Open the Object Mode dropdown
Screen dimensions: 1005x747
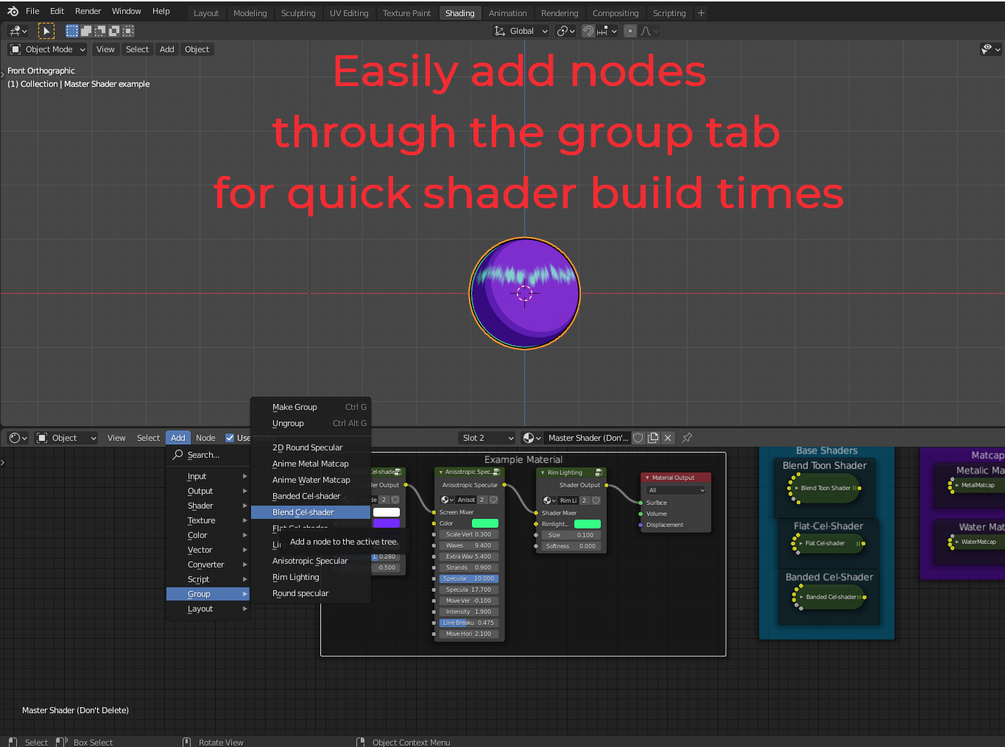click(48, 49)
